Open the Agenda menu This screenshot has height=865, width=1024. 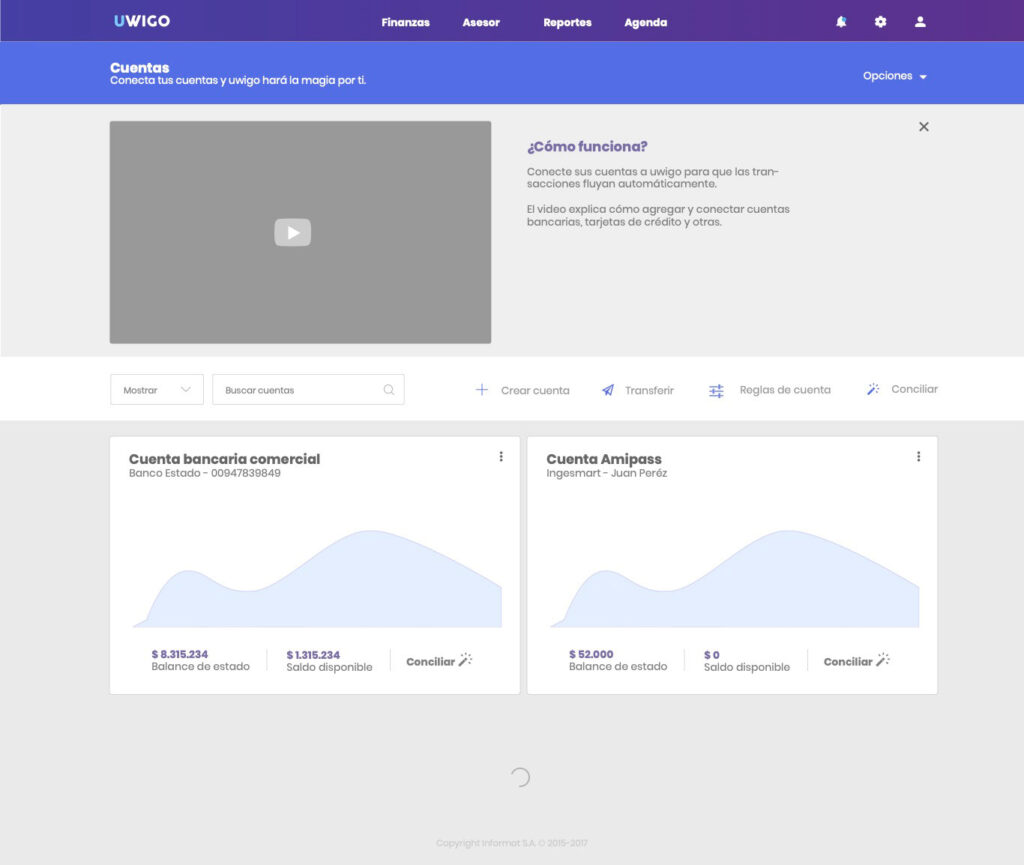coord(645,22)
